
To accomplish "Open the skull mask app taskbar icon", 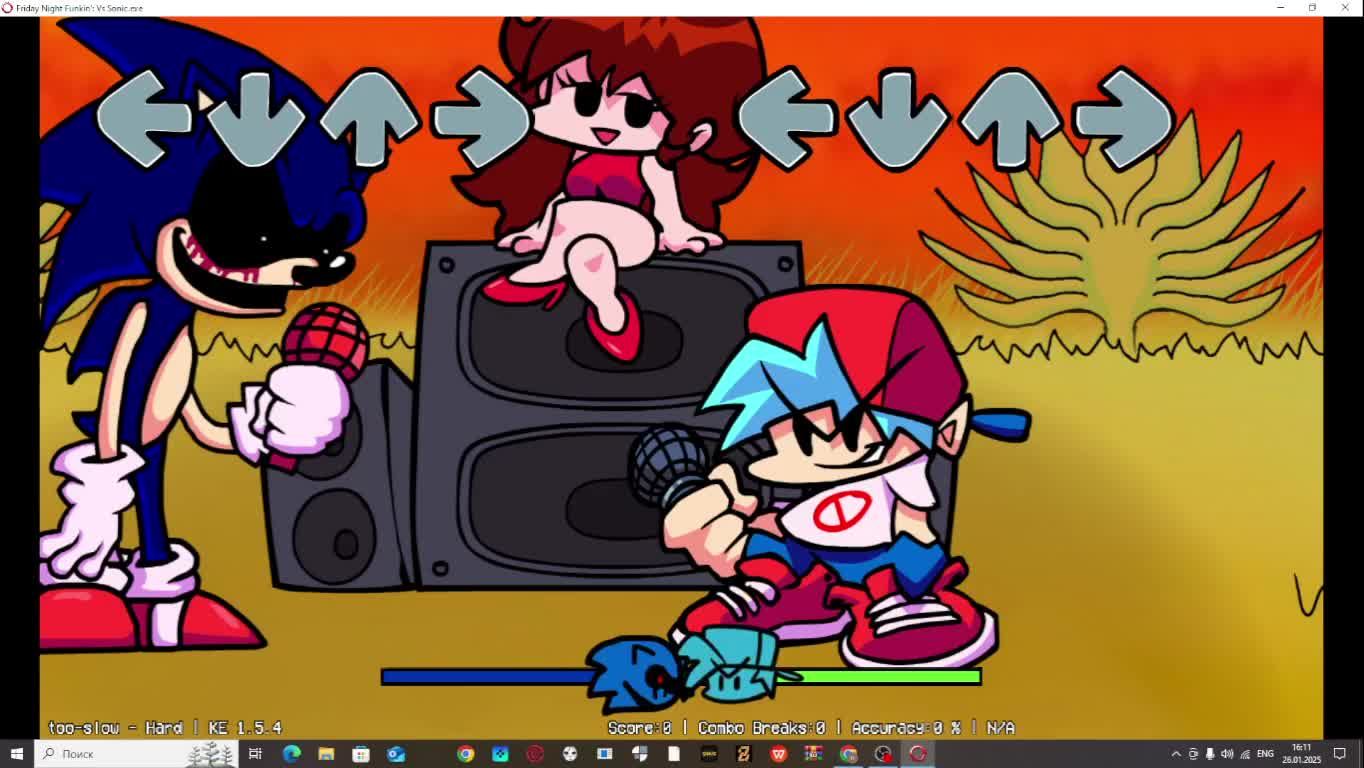I will (x=570, y=754).
